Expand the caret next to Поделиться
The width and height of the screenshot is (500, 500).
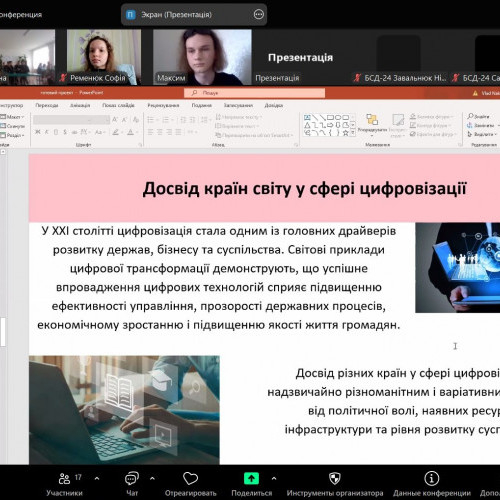(x=274, y=478)
